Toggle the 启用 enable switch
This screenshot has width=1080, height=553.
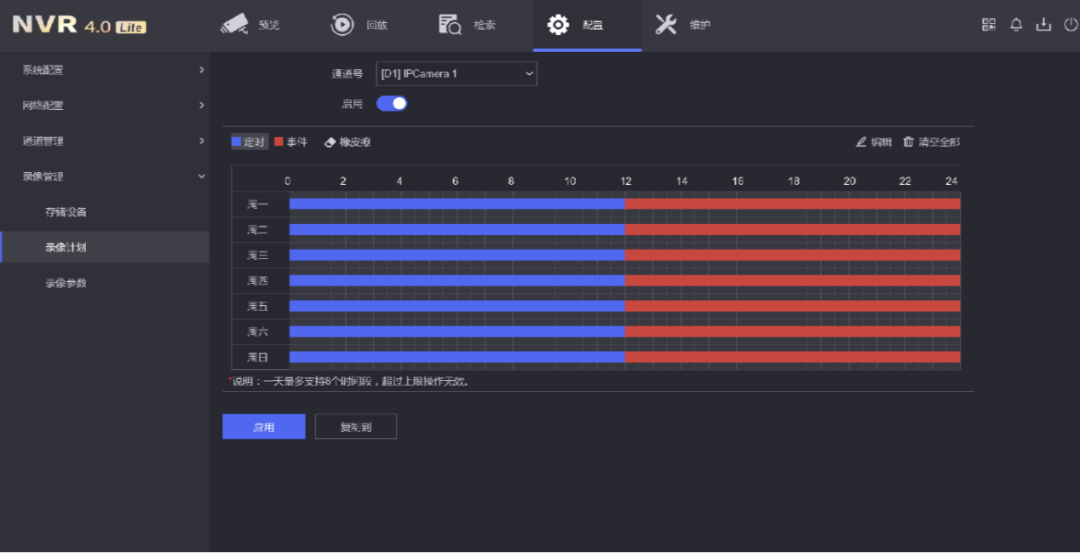coord(391,103)
